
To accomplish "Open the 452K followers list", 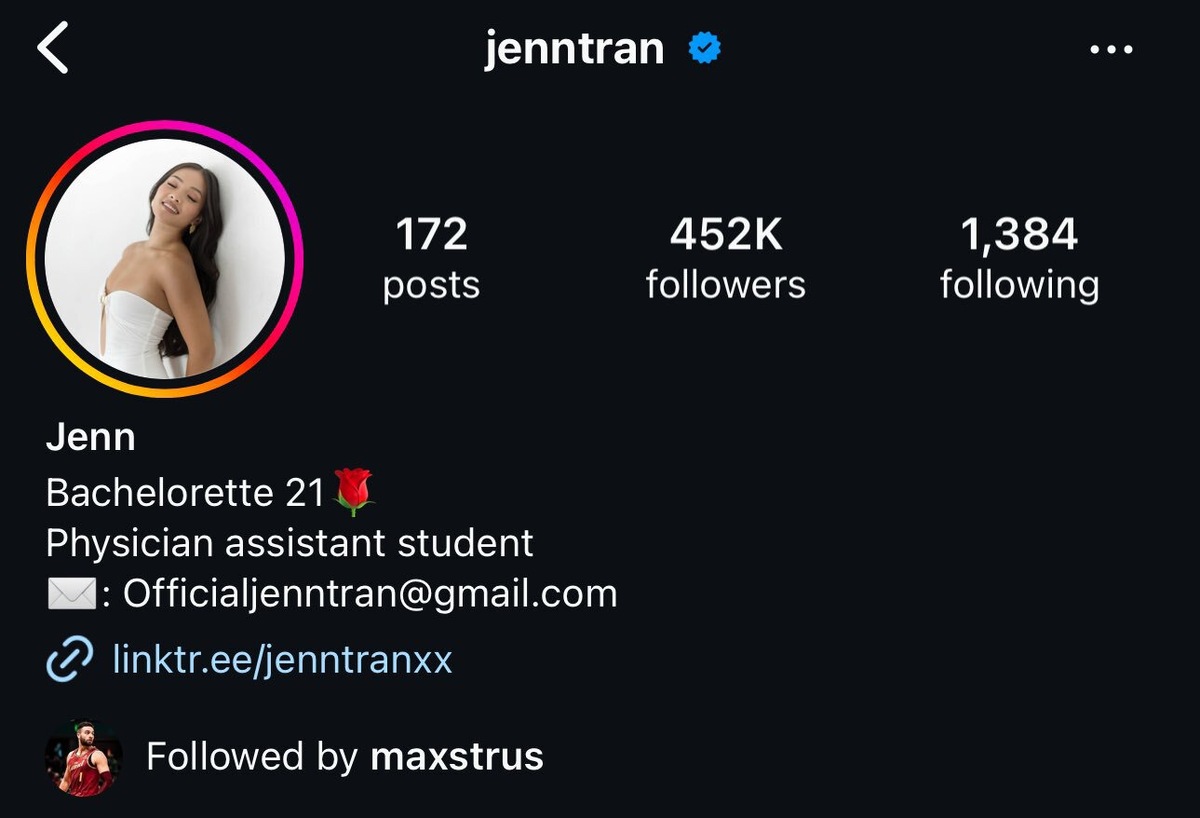I will (x=725, y=258).
